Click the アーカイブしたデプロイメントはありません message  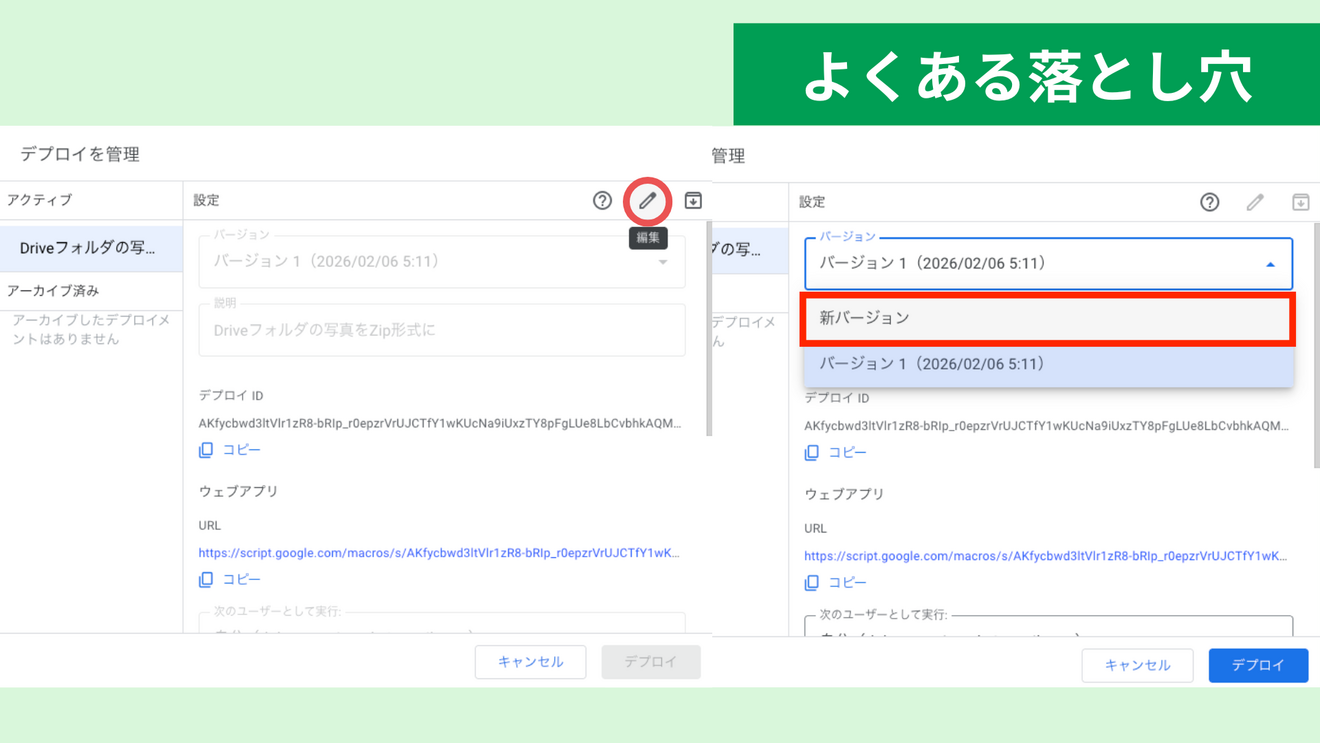(x=91, y=330)
